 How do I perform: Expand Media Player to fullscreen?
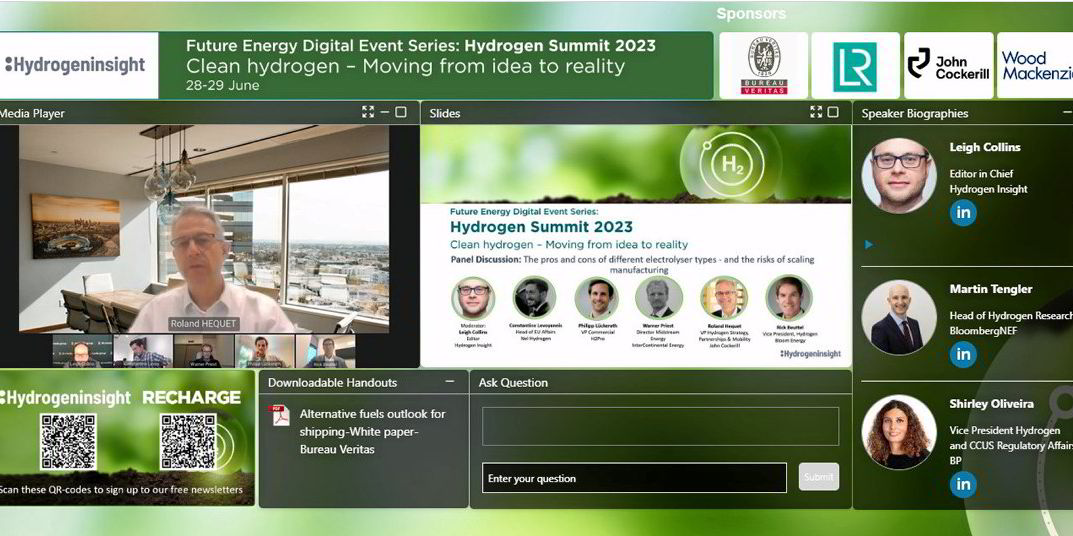[368, 112]
